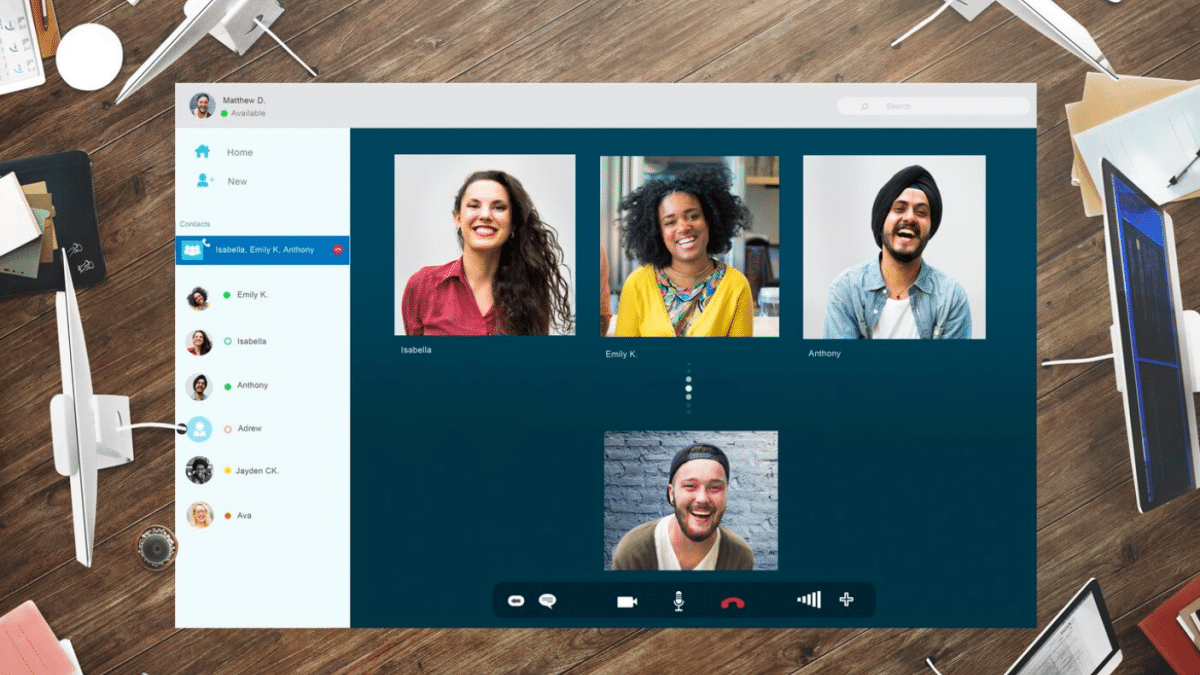Viewport: 1200px width, 675px height.
Task: Open the Jayden CK. contact entry
Action: [250, 470]
